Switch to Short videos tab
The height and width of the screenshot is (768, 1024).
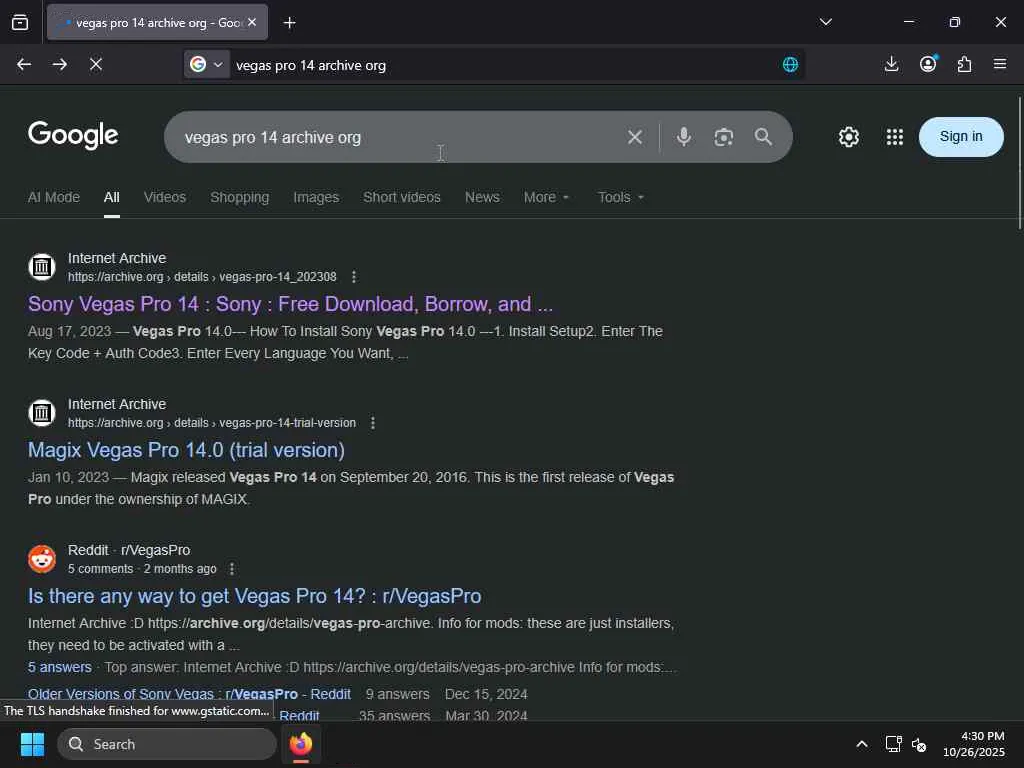(x=402, y=197)
